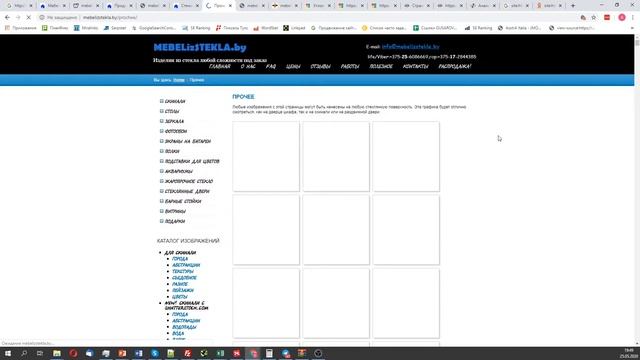Open Водопады in the image catalog
Viewport: 640px width, 360px height.
pyautogui.click(x=184, y=327)
